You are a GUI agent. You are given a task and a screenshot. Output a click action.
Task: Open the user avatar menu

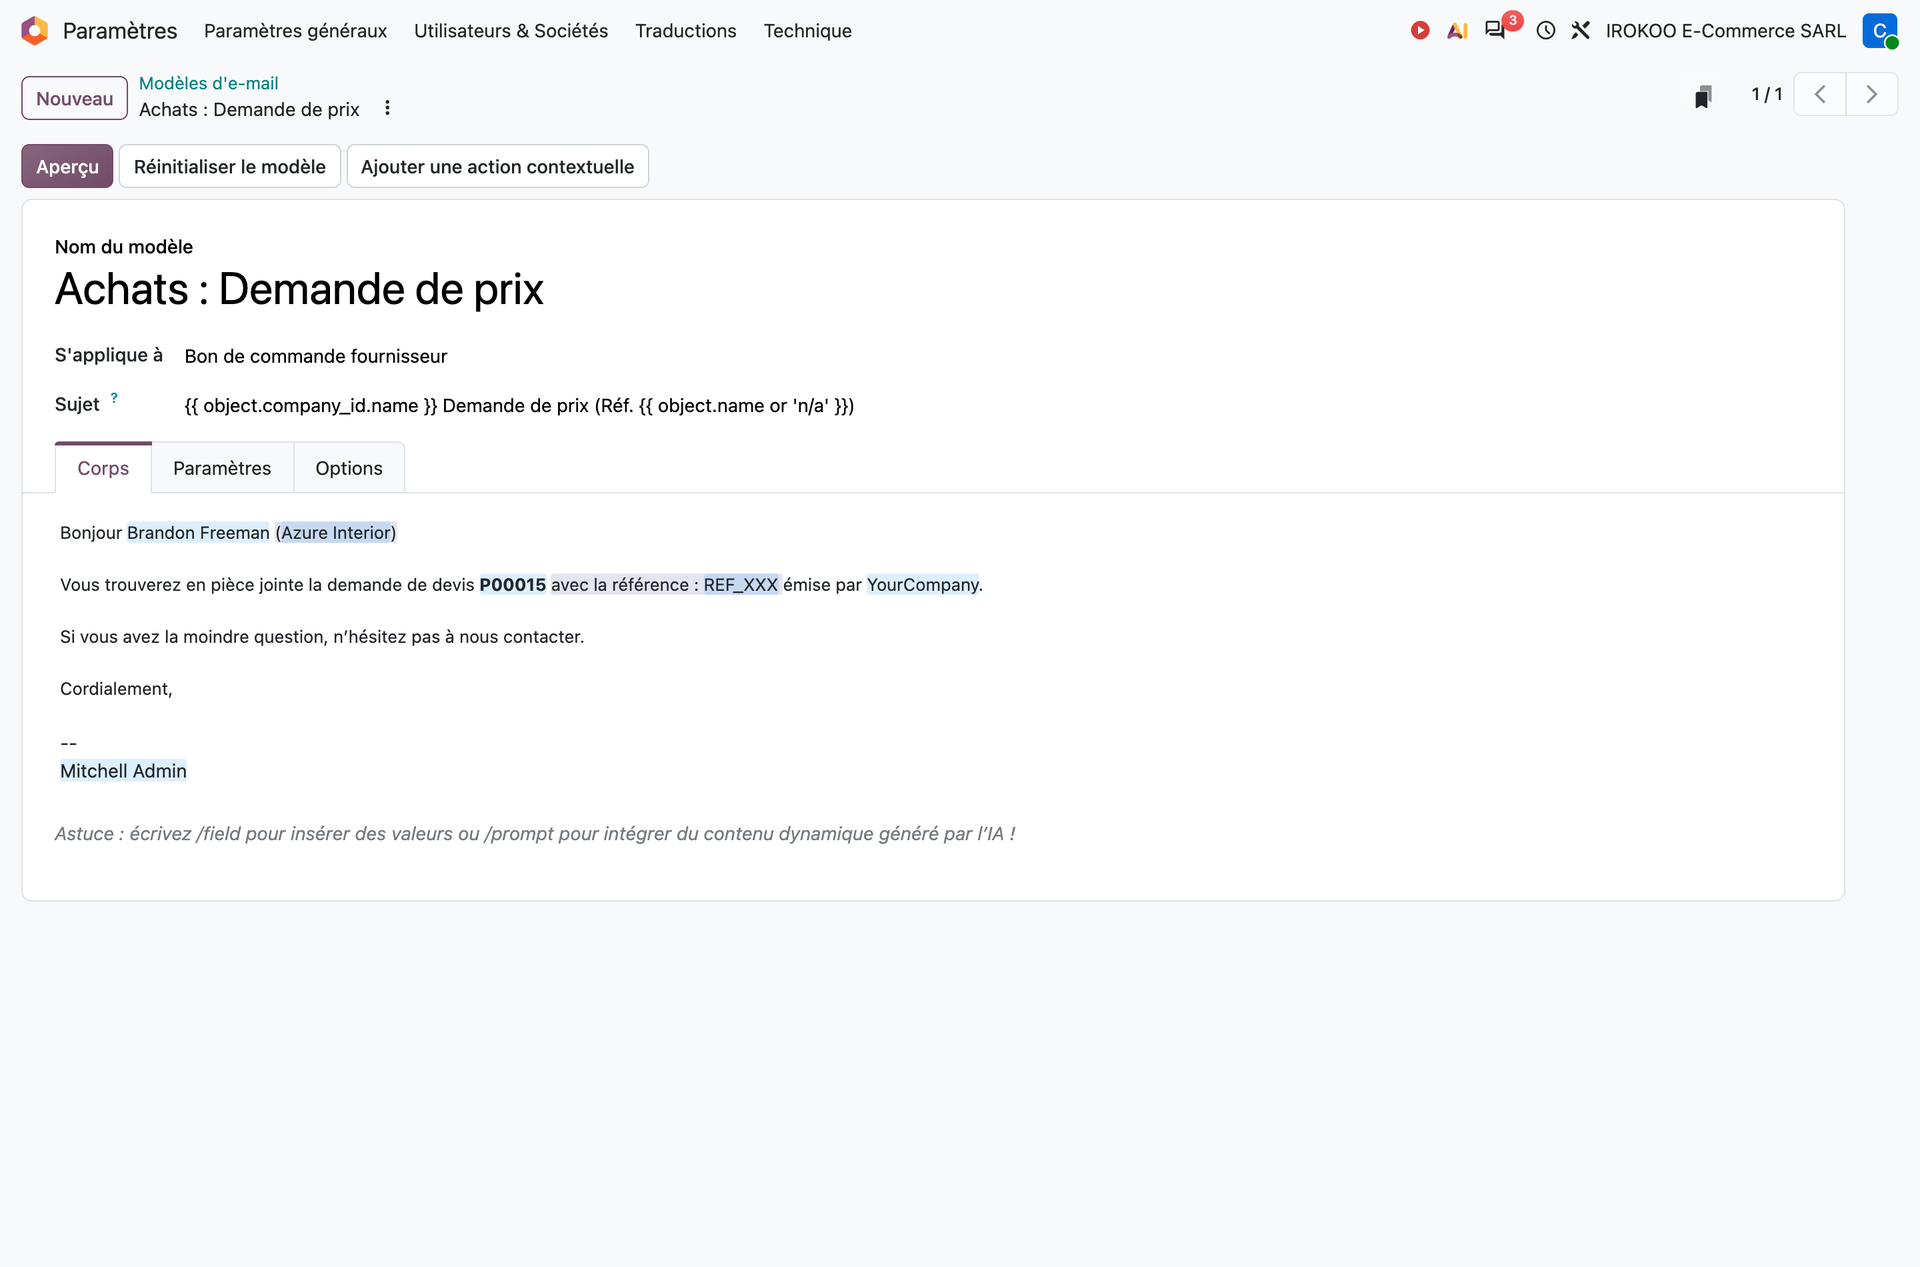tap(1880, 31)
